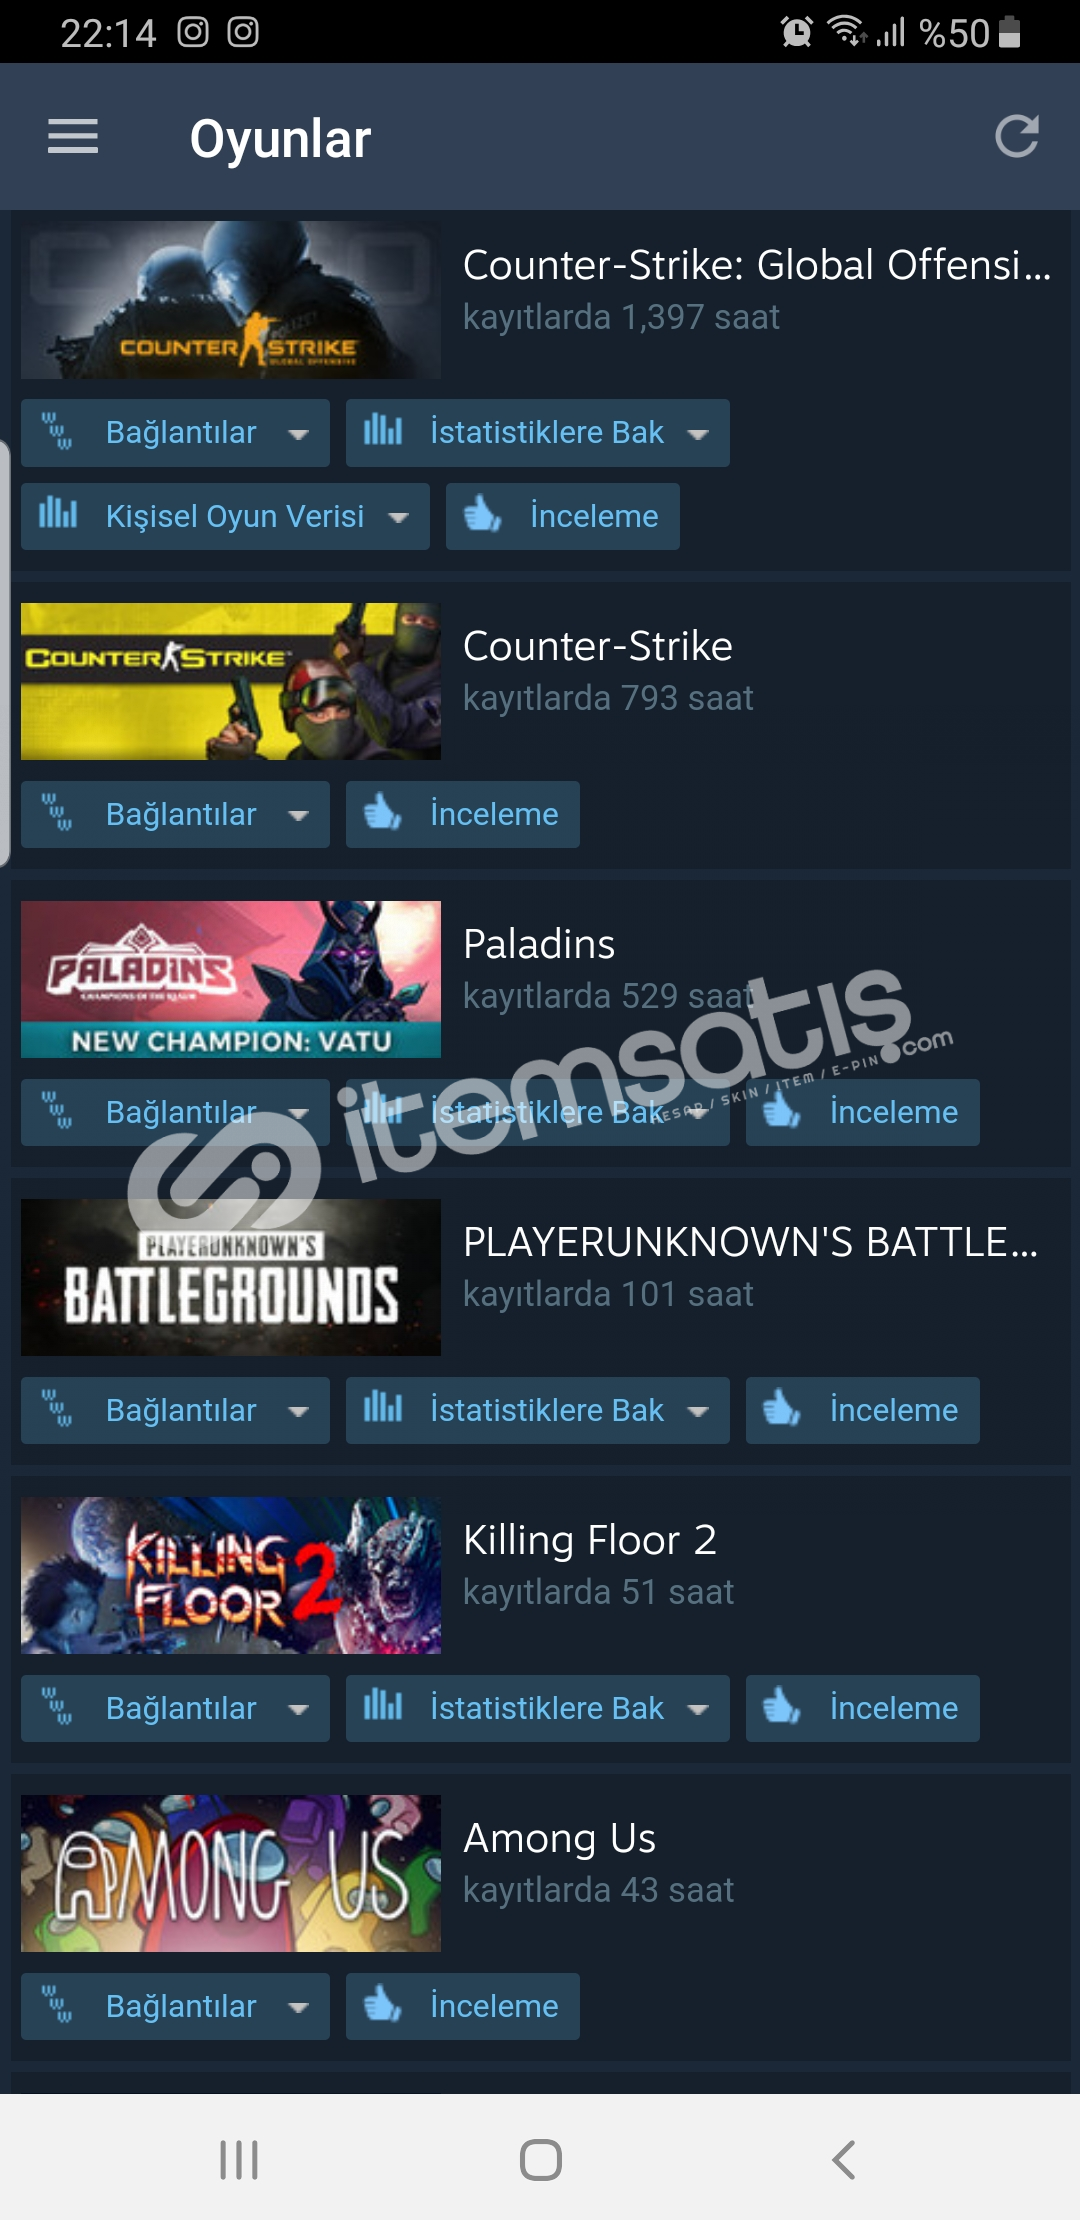Tap the bar chart icon for Killing Floor 2 stats
This screenshot has height=2220, width=1080.
click(x=382, y=1706)
